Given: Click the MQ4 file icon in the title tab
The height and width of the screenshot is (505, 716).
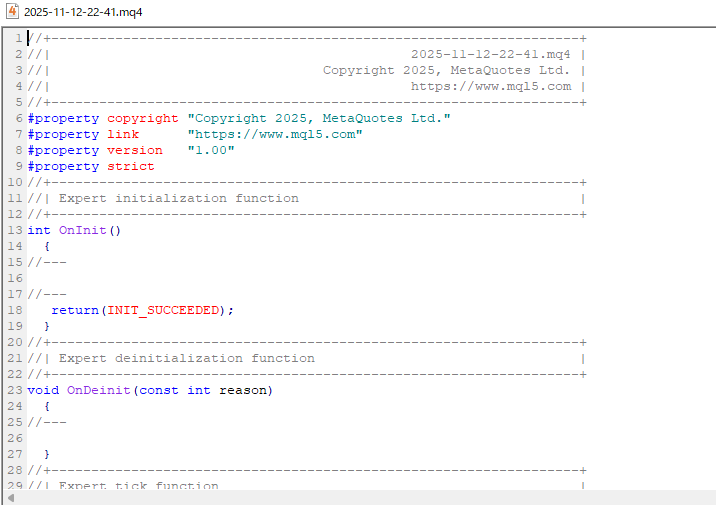Looking at the screenshot, I should pos(12,11).
